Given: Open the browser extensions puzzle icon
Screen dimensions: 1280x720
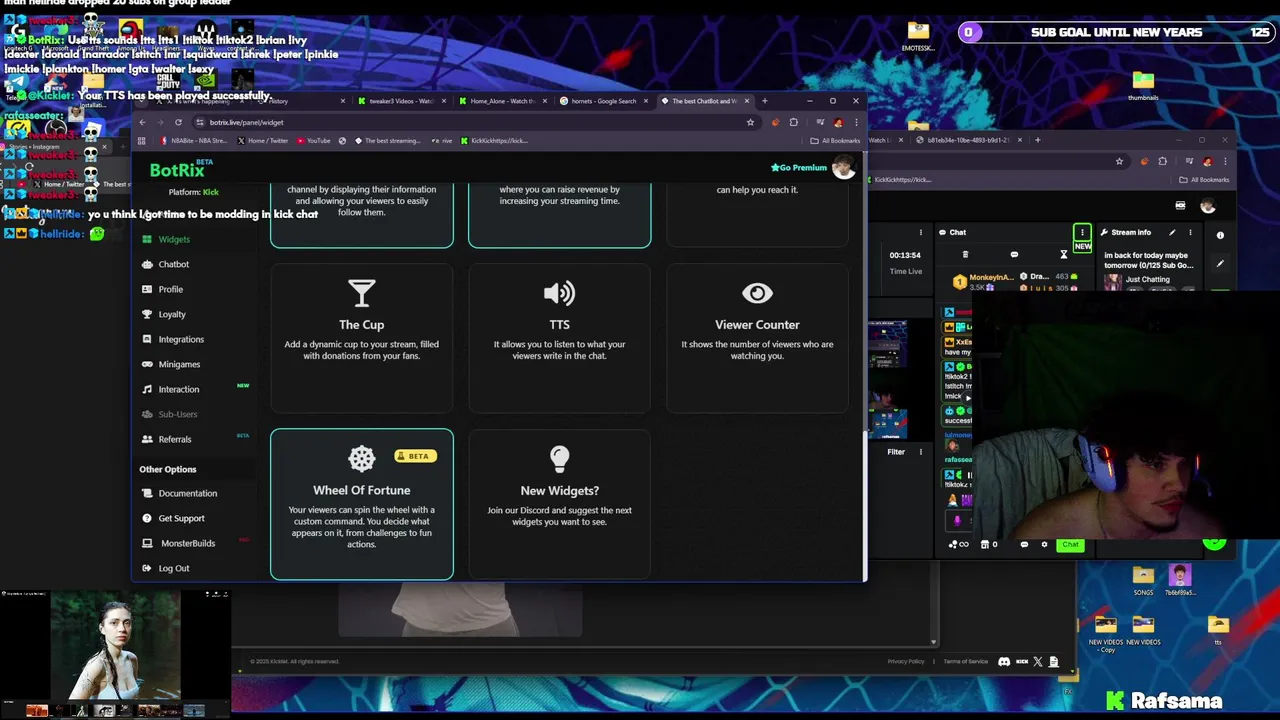Looking at the screenshot, I should point(793,122).
